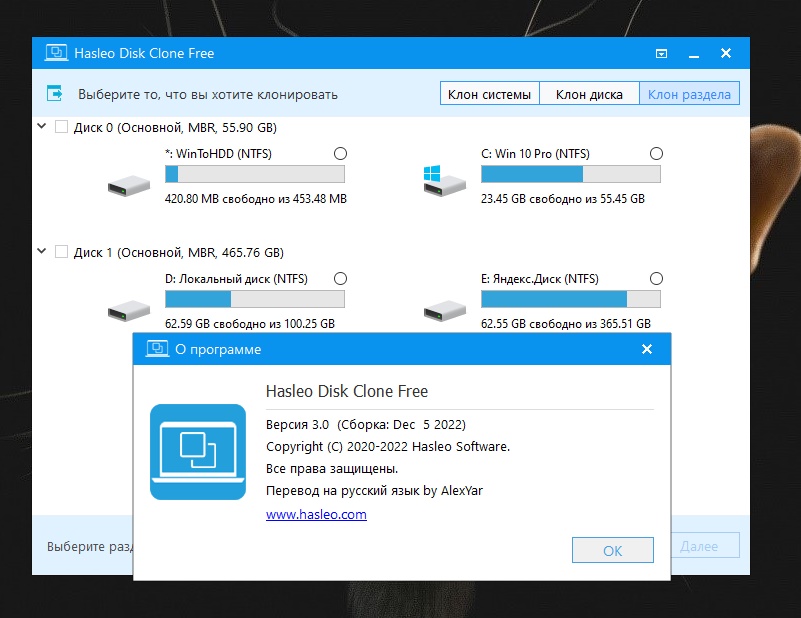
Task: Click the D: Локальный диск usage bar
Action: [x=255, y=299]
